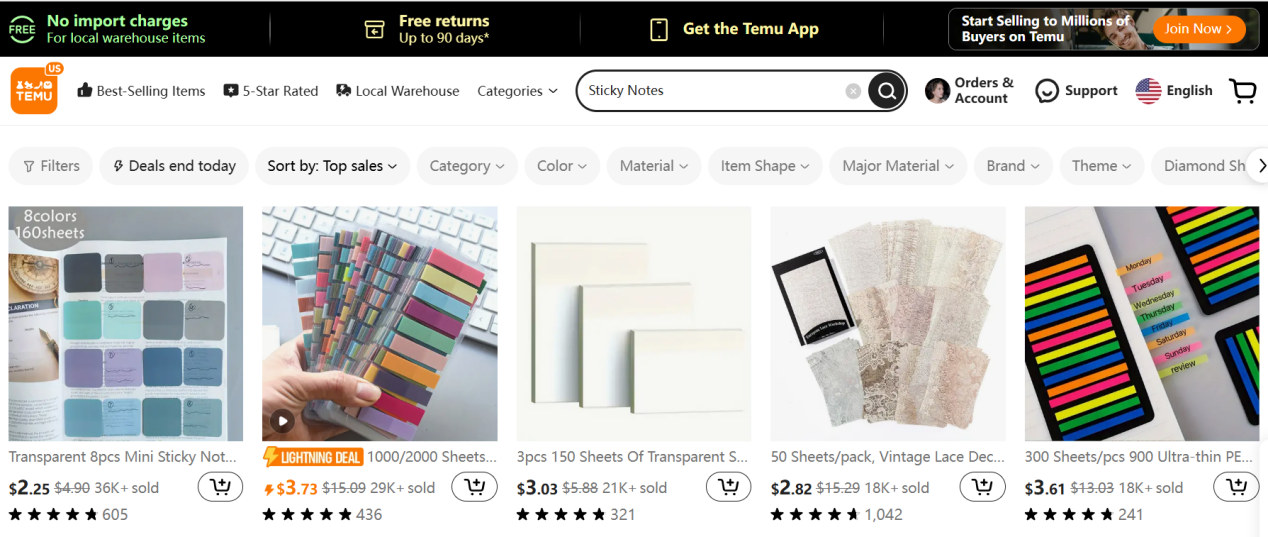Toggle the Deals end today filter
Screen dimensions: 1268x537
click(x=174, y=166)
